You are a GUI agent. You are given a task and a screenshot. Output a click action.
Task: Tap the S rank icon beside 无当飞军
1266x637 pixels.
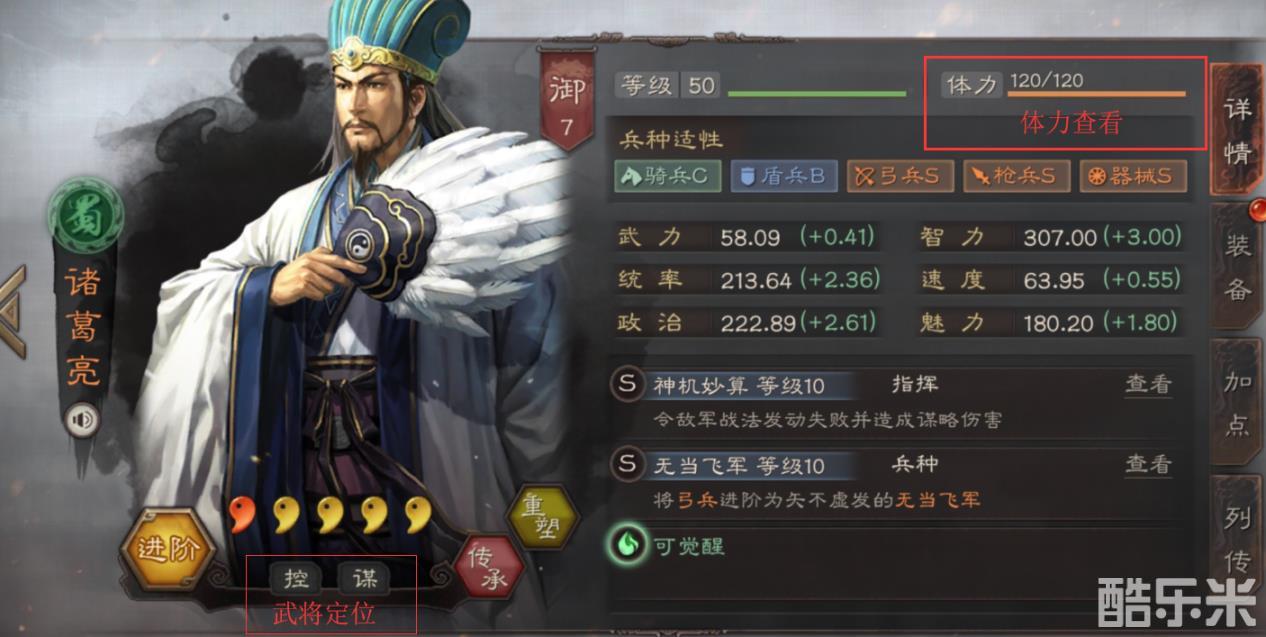coord(628,465)
